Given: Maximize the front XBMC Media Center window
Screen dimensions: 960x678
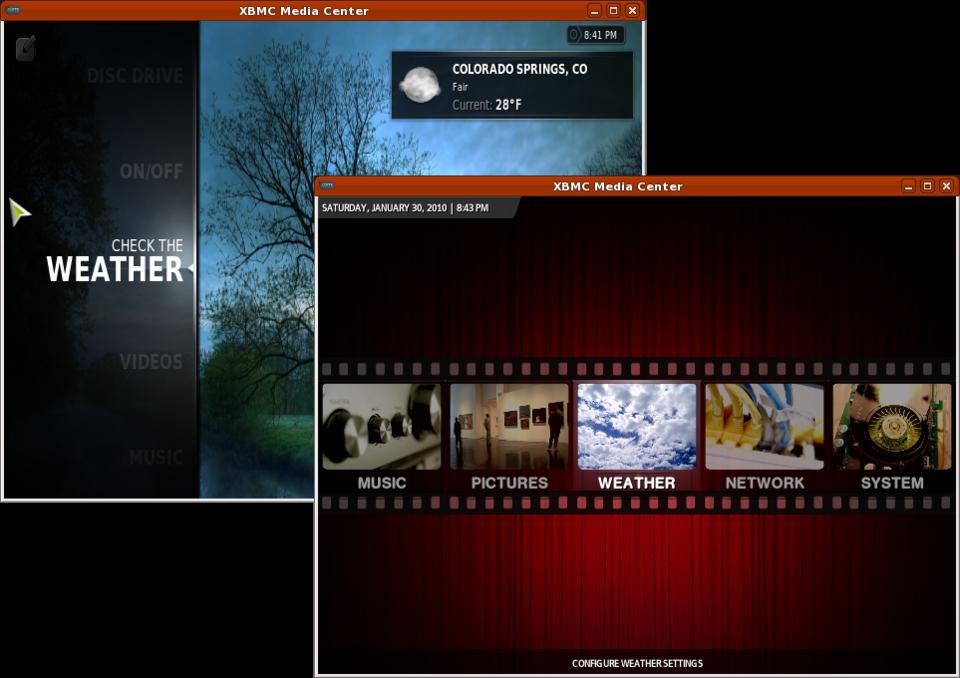Looking at the screenshot, I should (927, 186).
